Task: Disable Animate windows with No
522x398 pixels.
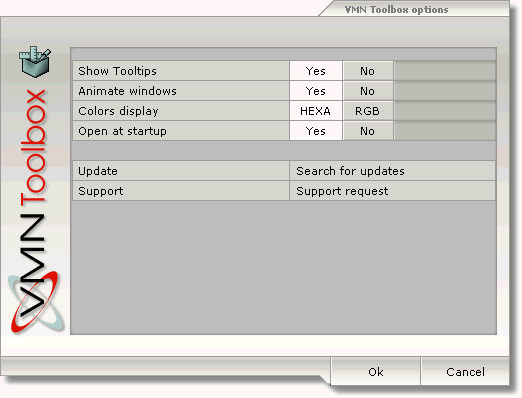Action: 368,91
